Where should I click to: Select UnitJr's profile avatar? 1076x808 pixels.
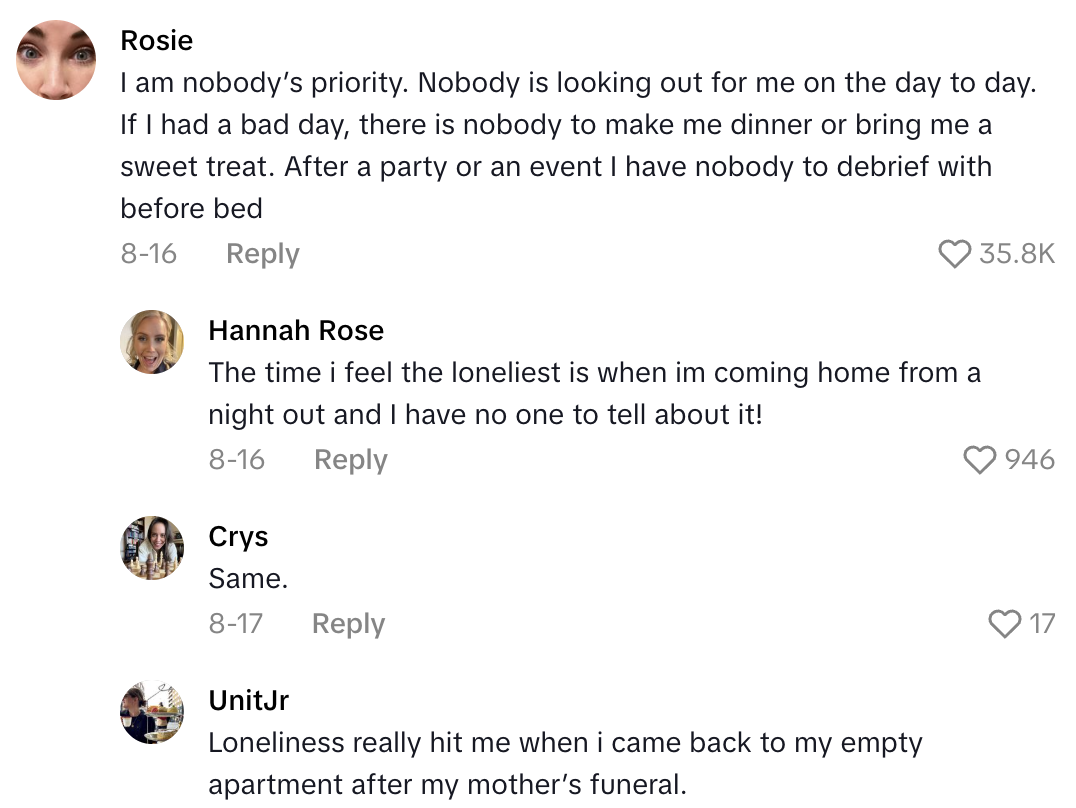tap(152, 712)
